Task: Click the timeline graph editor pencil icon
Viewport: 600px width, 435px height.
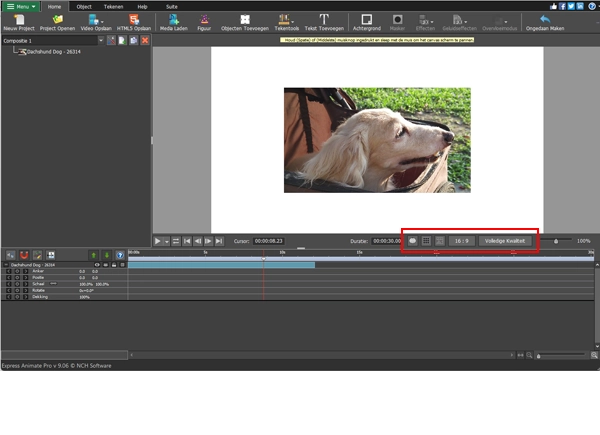Action: click(37, 255)
